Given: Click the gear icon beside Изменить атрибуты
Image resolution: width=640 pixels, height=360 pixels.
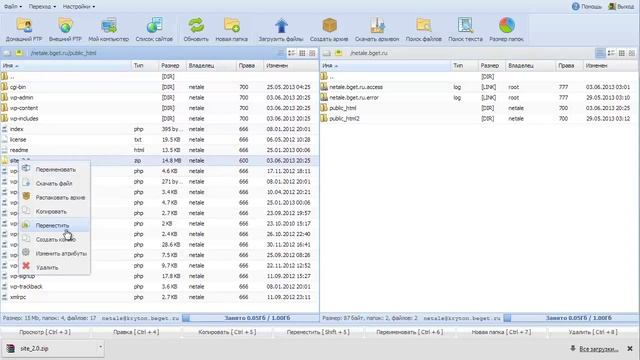Looking at the screenshot, I should pyautogui.click(x=26, y=252).
